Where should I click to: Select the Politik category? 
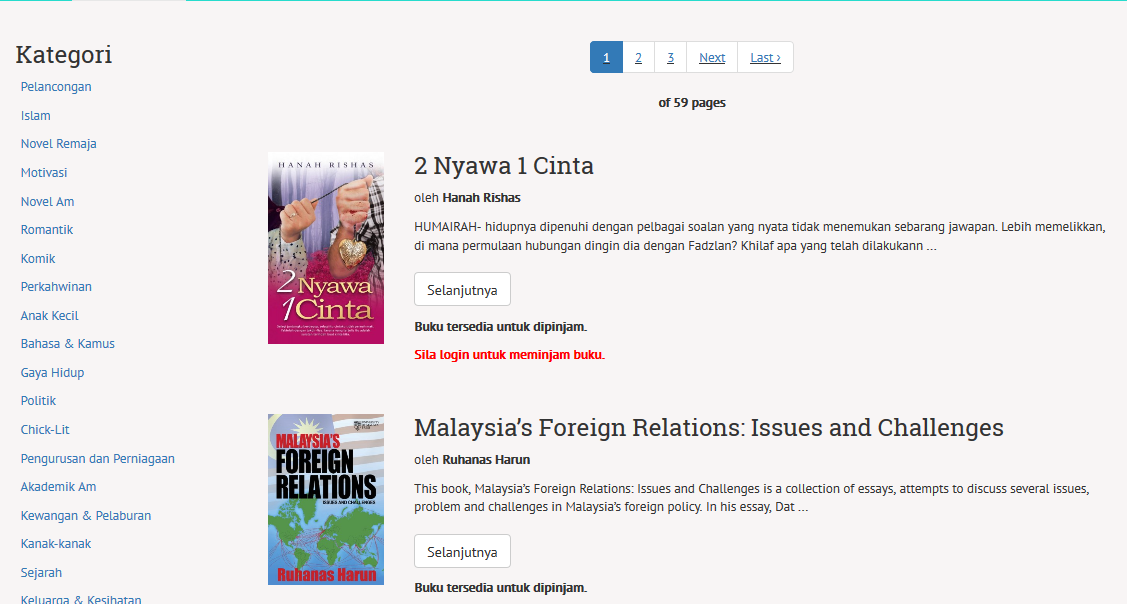point(39,401)
